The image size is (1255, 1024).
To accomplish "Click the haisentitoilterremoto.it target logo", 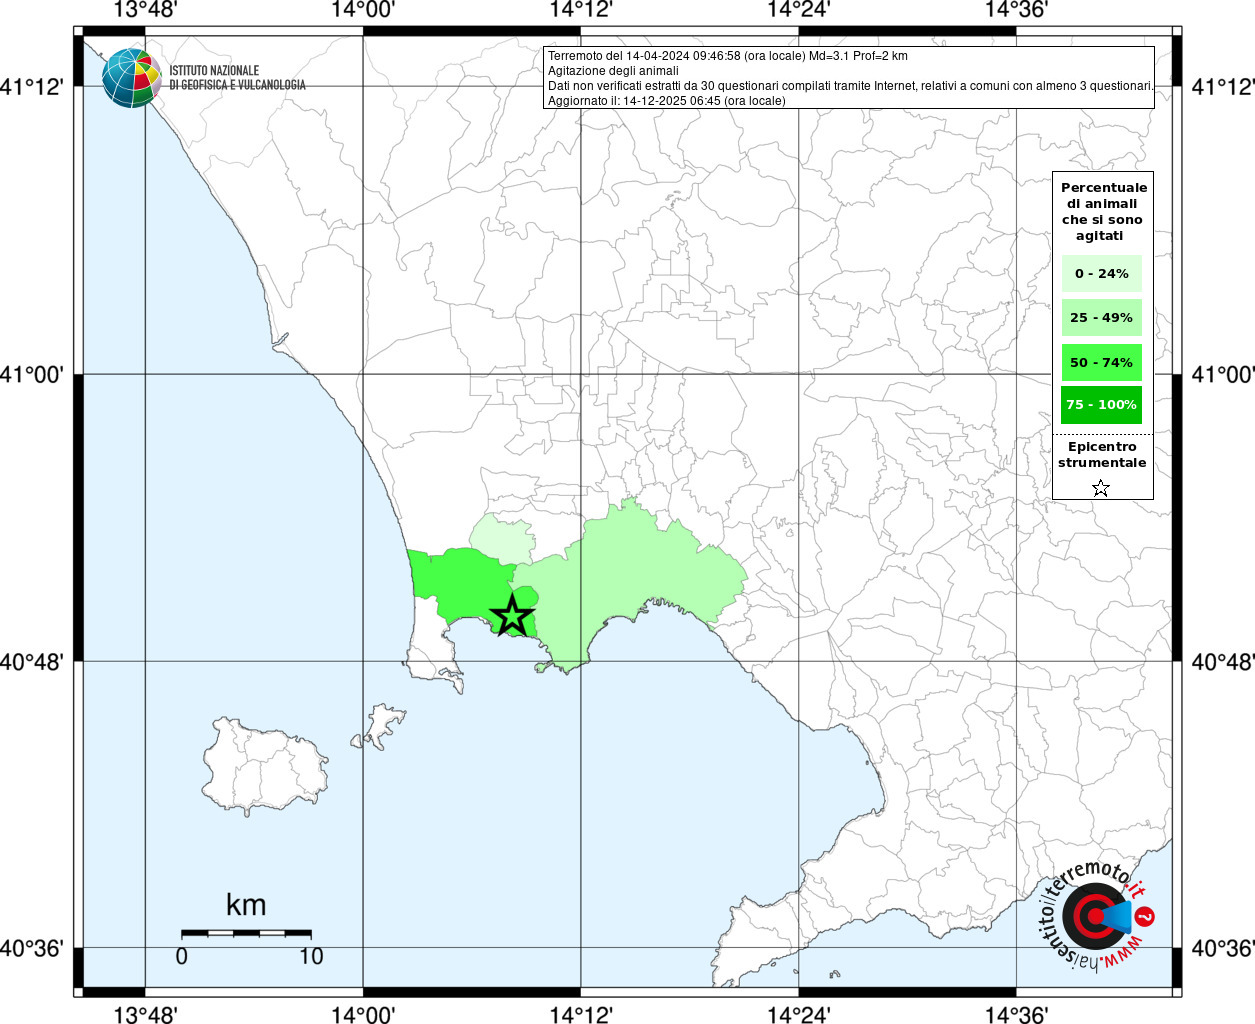I will click(1096, 915).
